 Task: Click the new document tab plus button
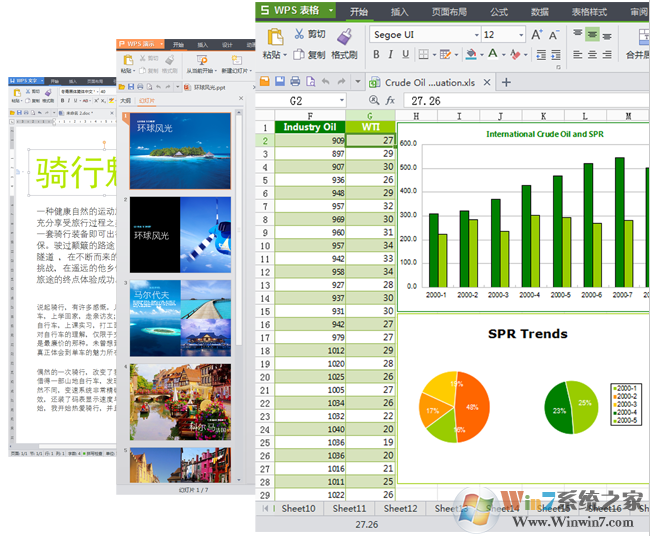[x=506, y=82]
